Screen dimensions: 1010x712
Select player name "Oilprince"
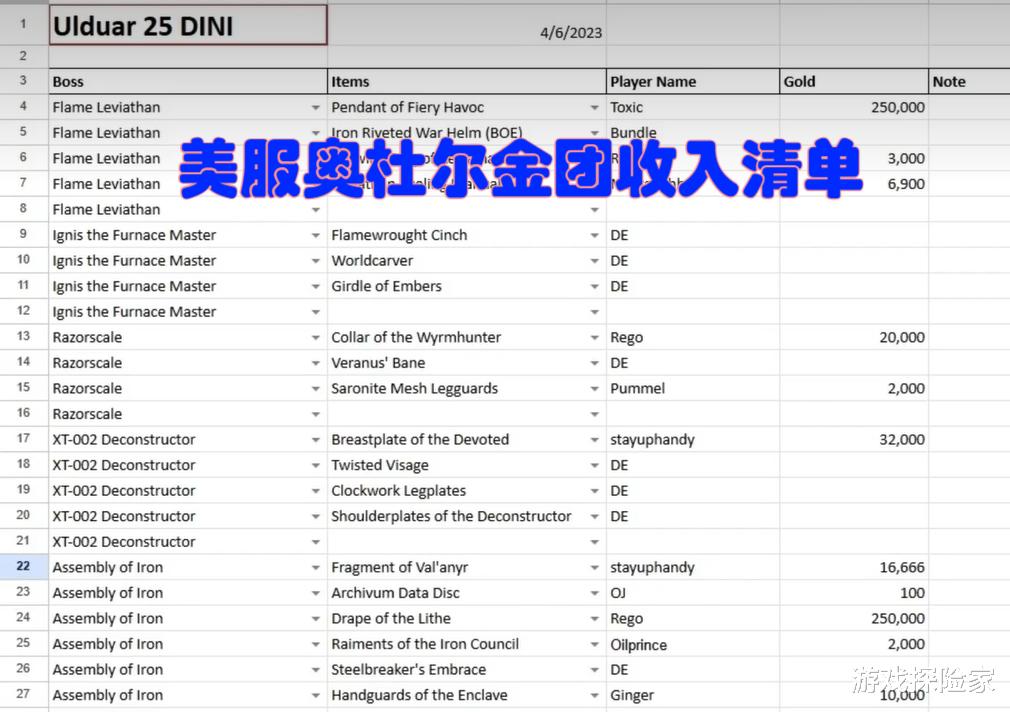pos(693,644)
